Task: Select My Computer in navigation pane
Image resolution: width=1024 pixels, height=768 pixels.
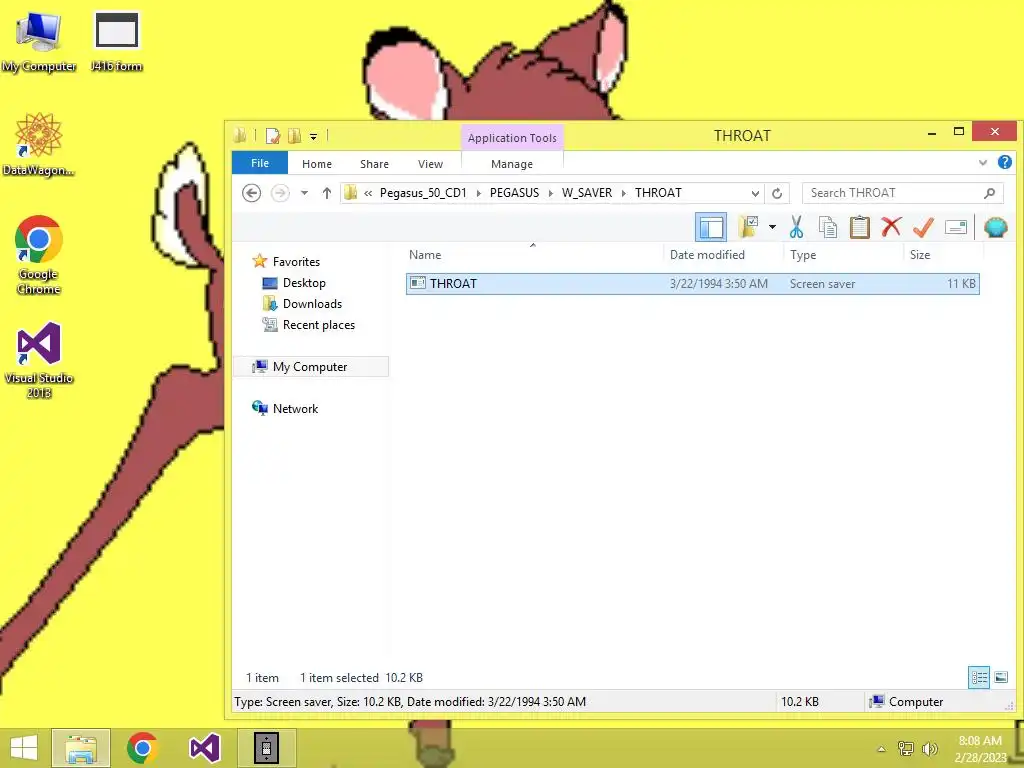Action: [x=310, y=366]
